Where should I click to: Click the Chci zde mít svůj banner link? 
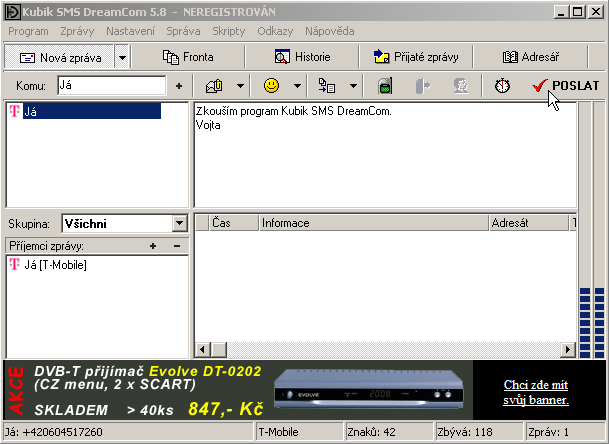point(536,392)
